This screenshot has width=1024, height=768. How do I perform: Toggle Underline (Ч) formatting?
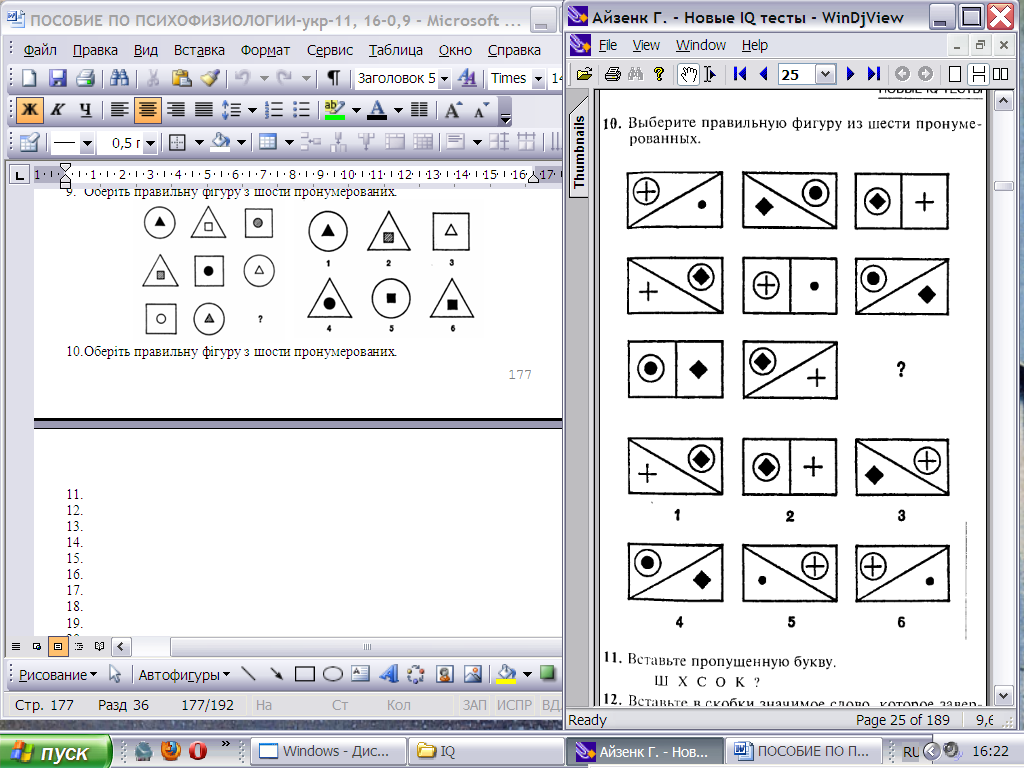tap(86, 110)
